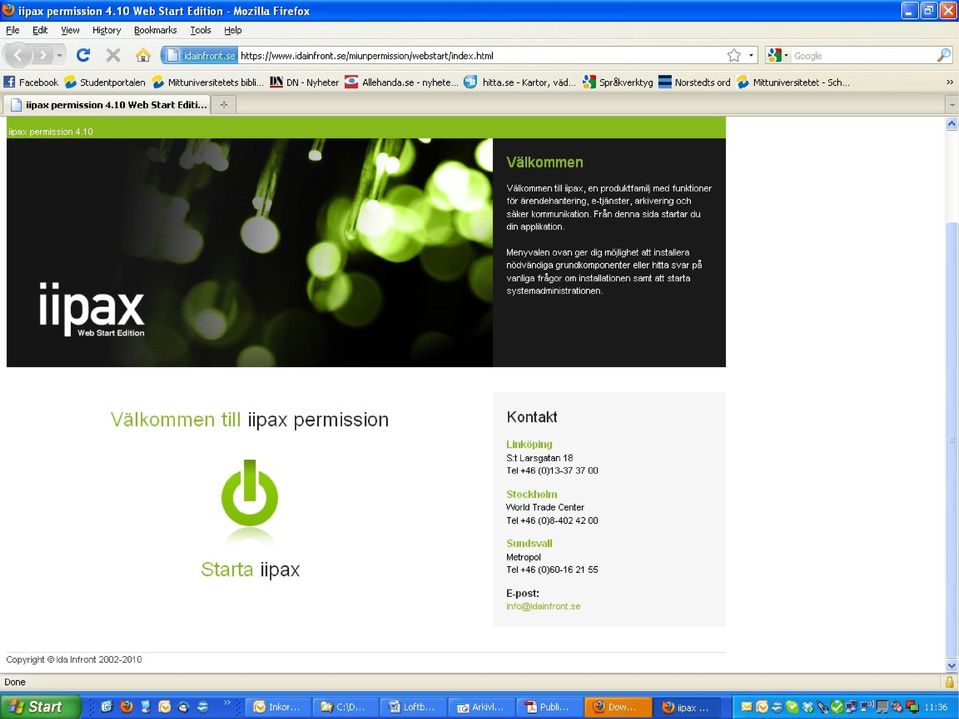The height and width of the screenshot is (719, 959).
Task: Open the hitta.se - Kartor bookmark
Action: 520,82
